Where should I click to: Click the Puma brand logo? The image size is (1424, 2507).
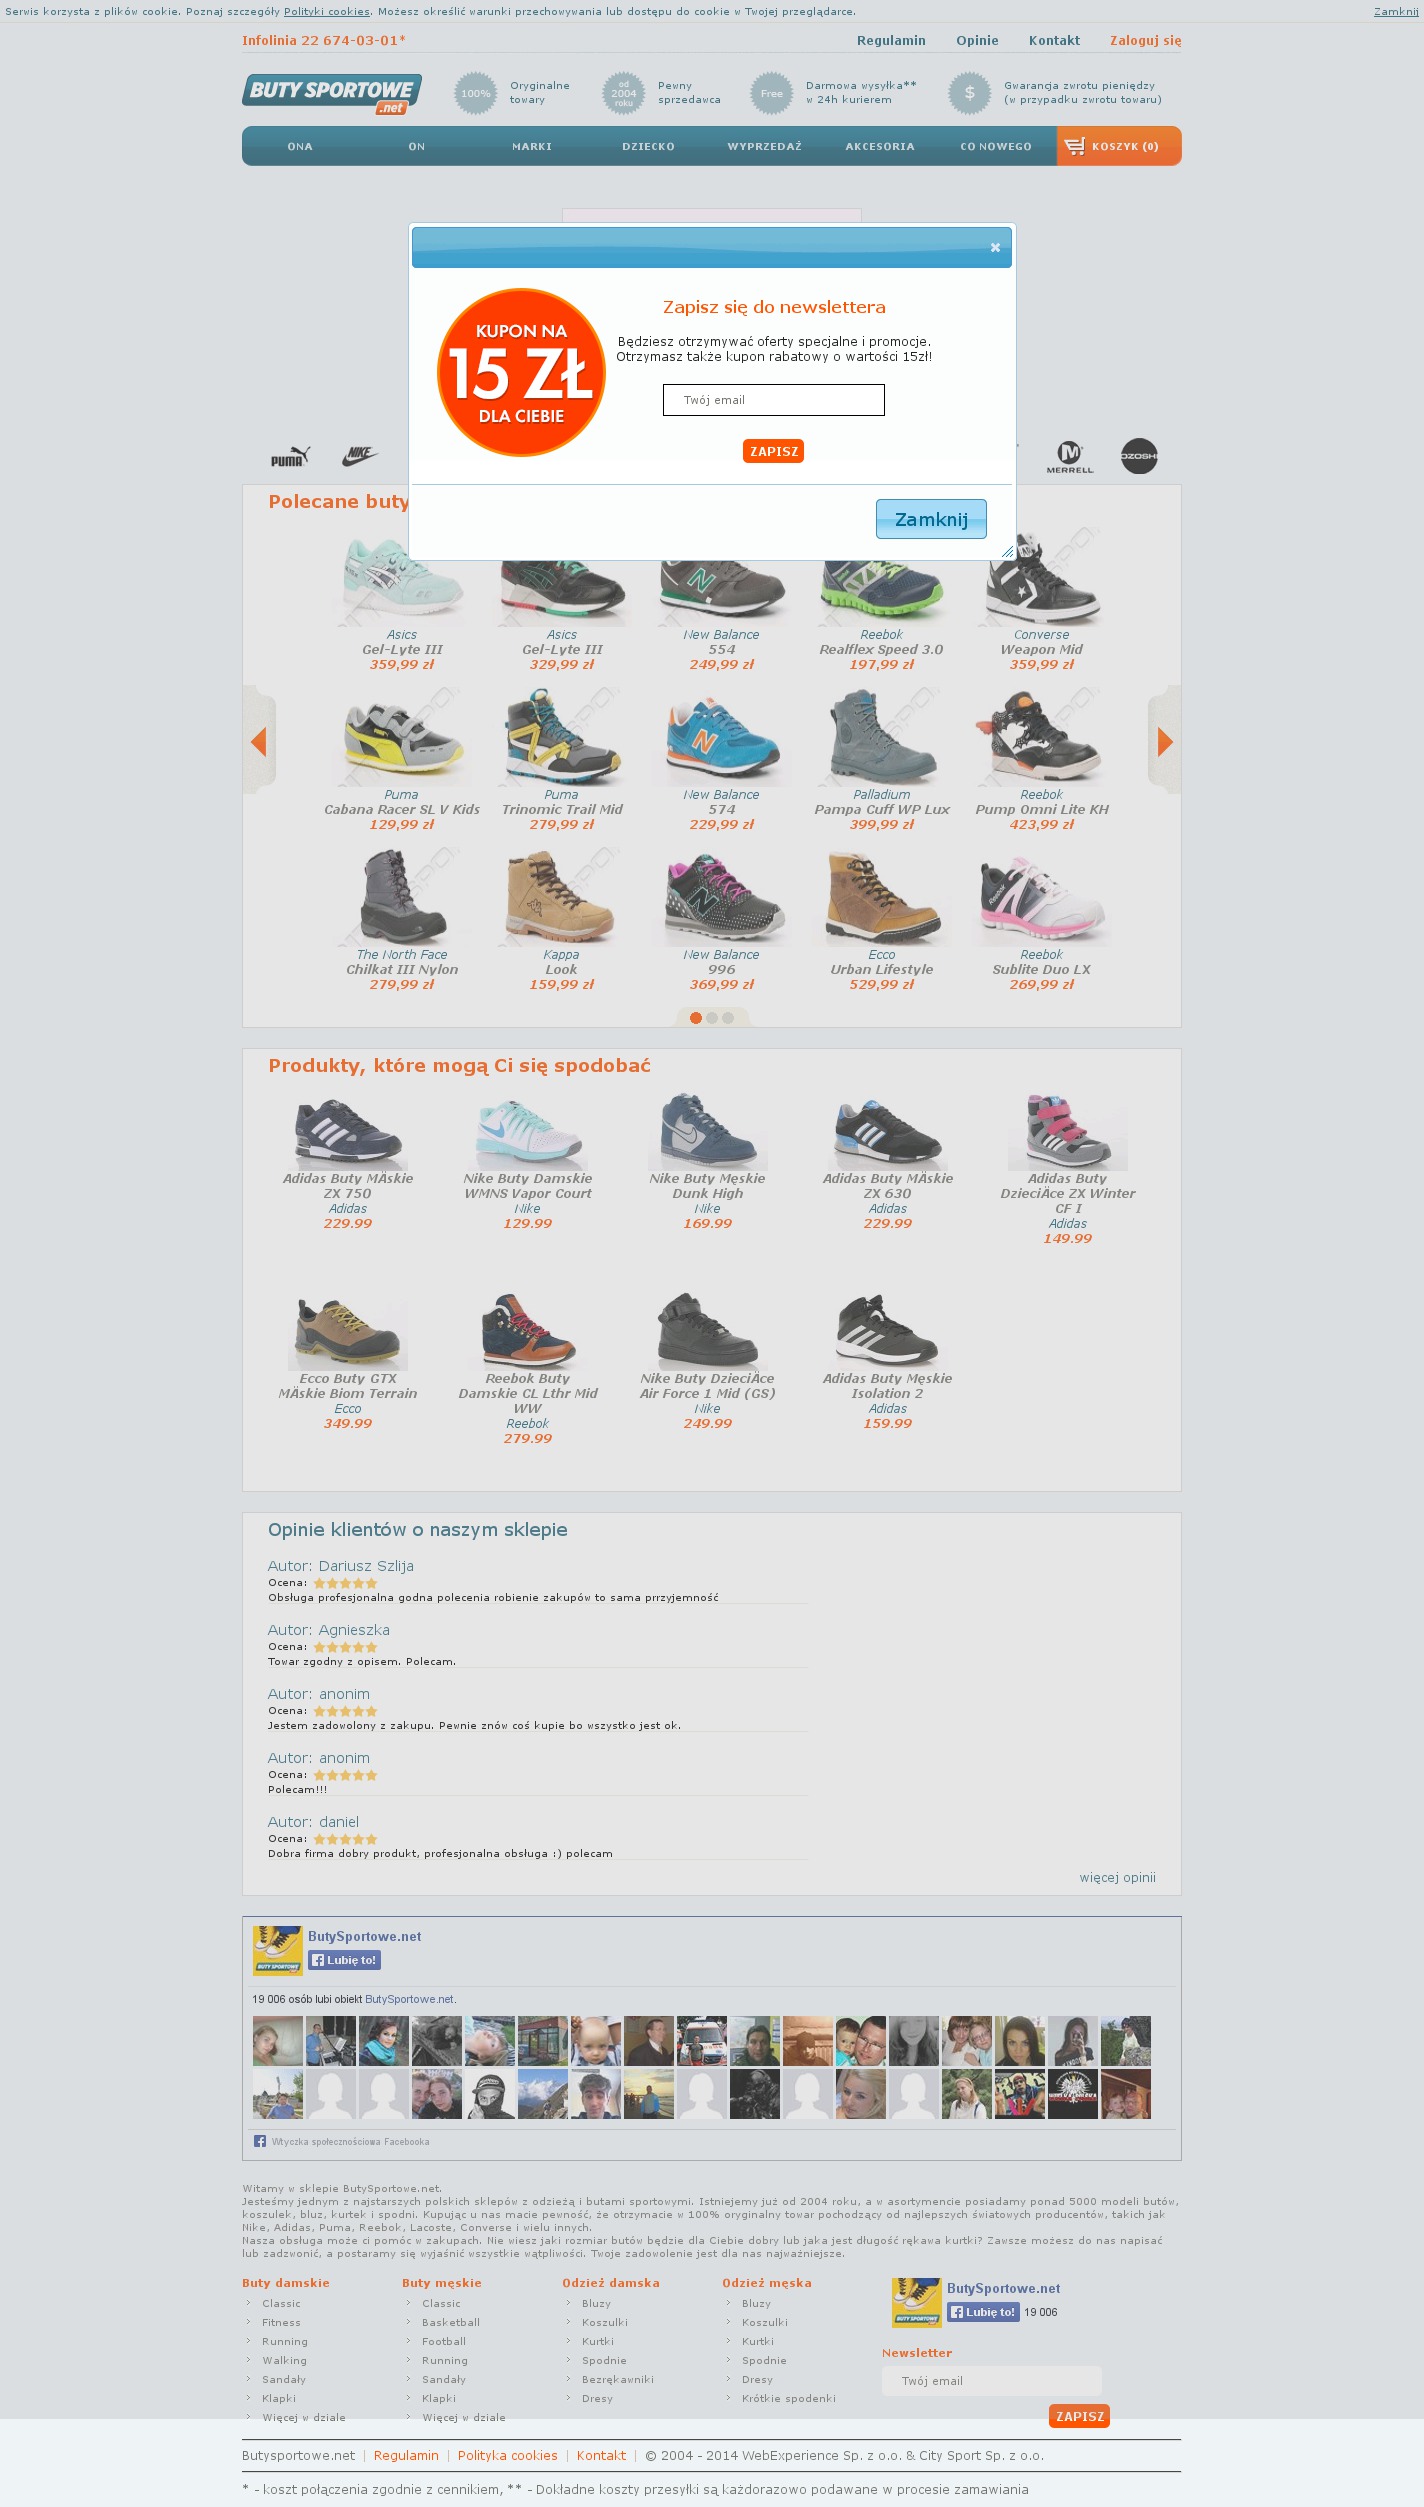coord(290,457)
